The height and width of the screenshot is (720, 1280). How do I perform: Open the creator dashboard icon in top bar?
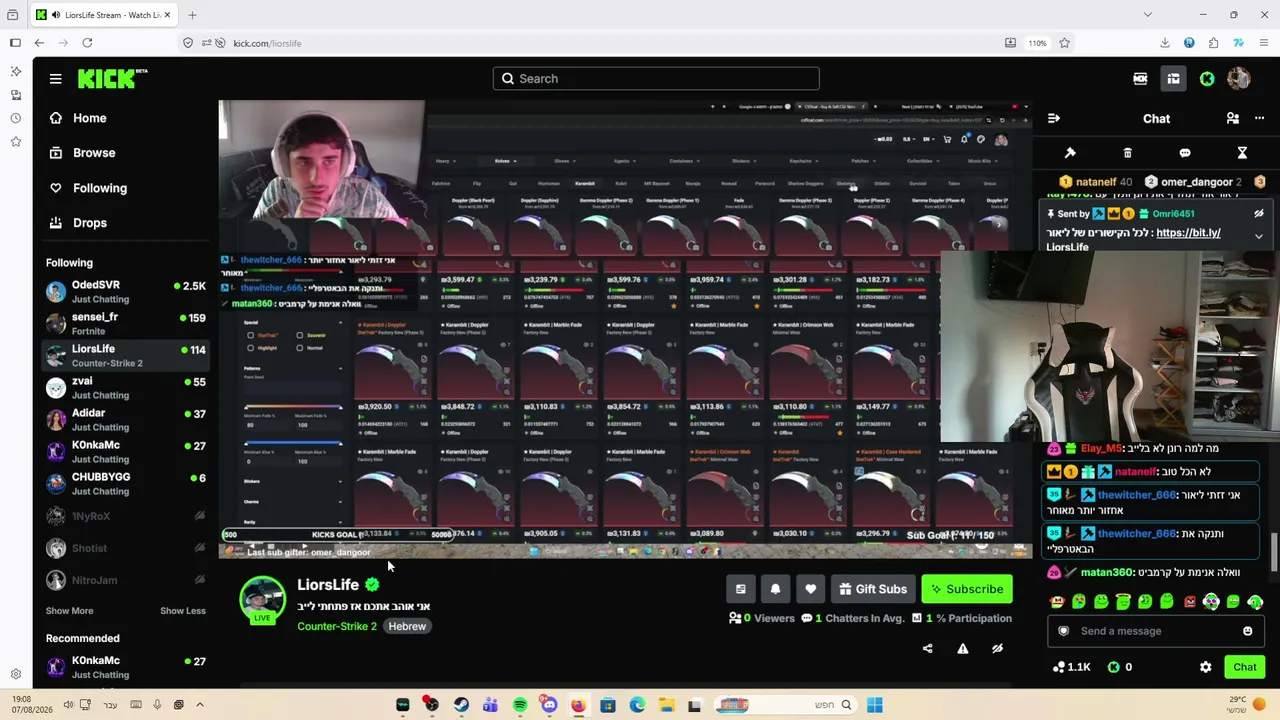click(1173, 79)
